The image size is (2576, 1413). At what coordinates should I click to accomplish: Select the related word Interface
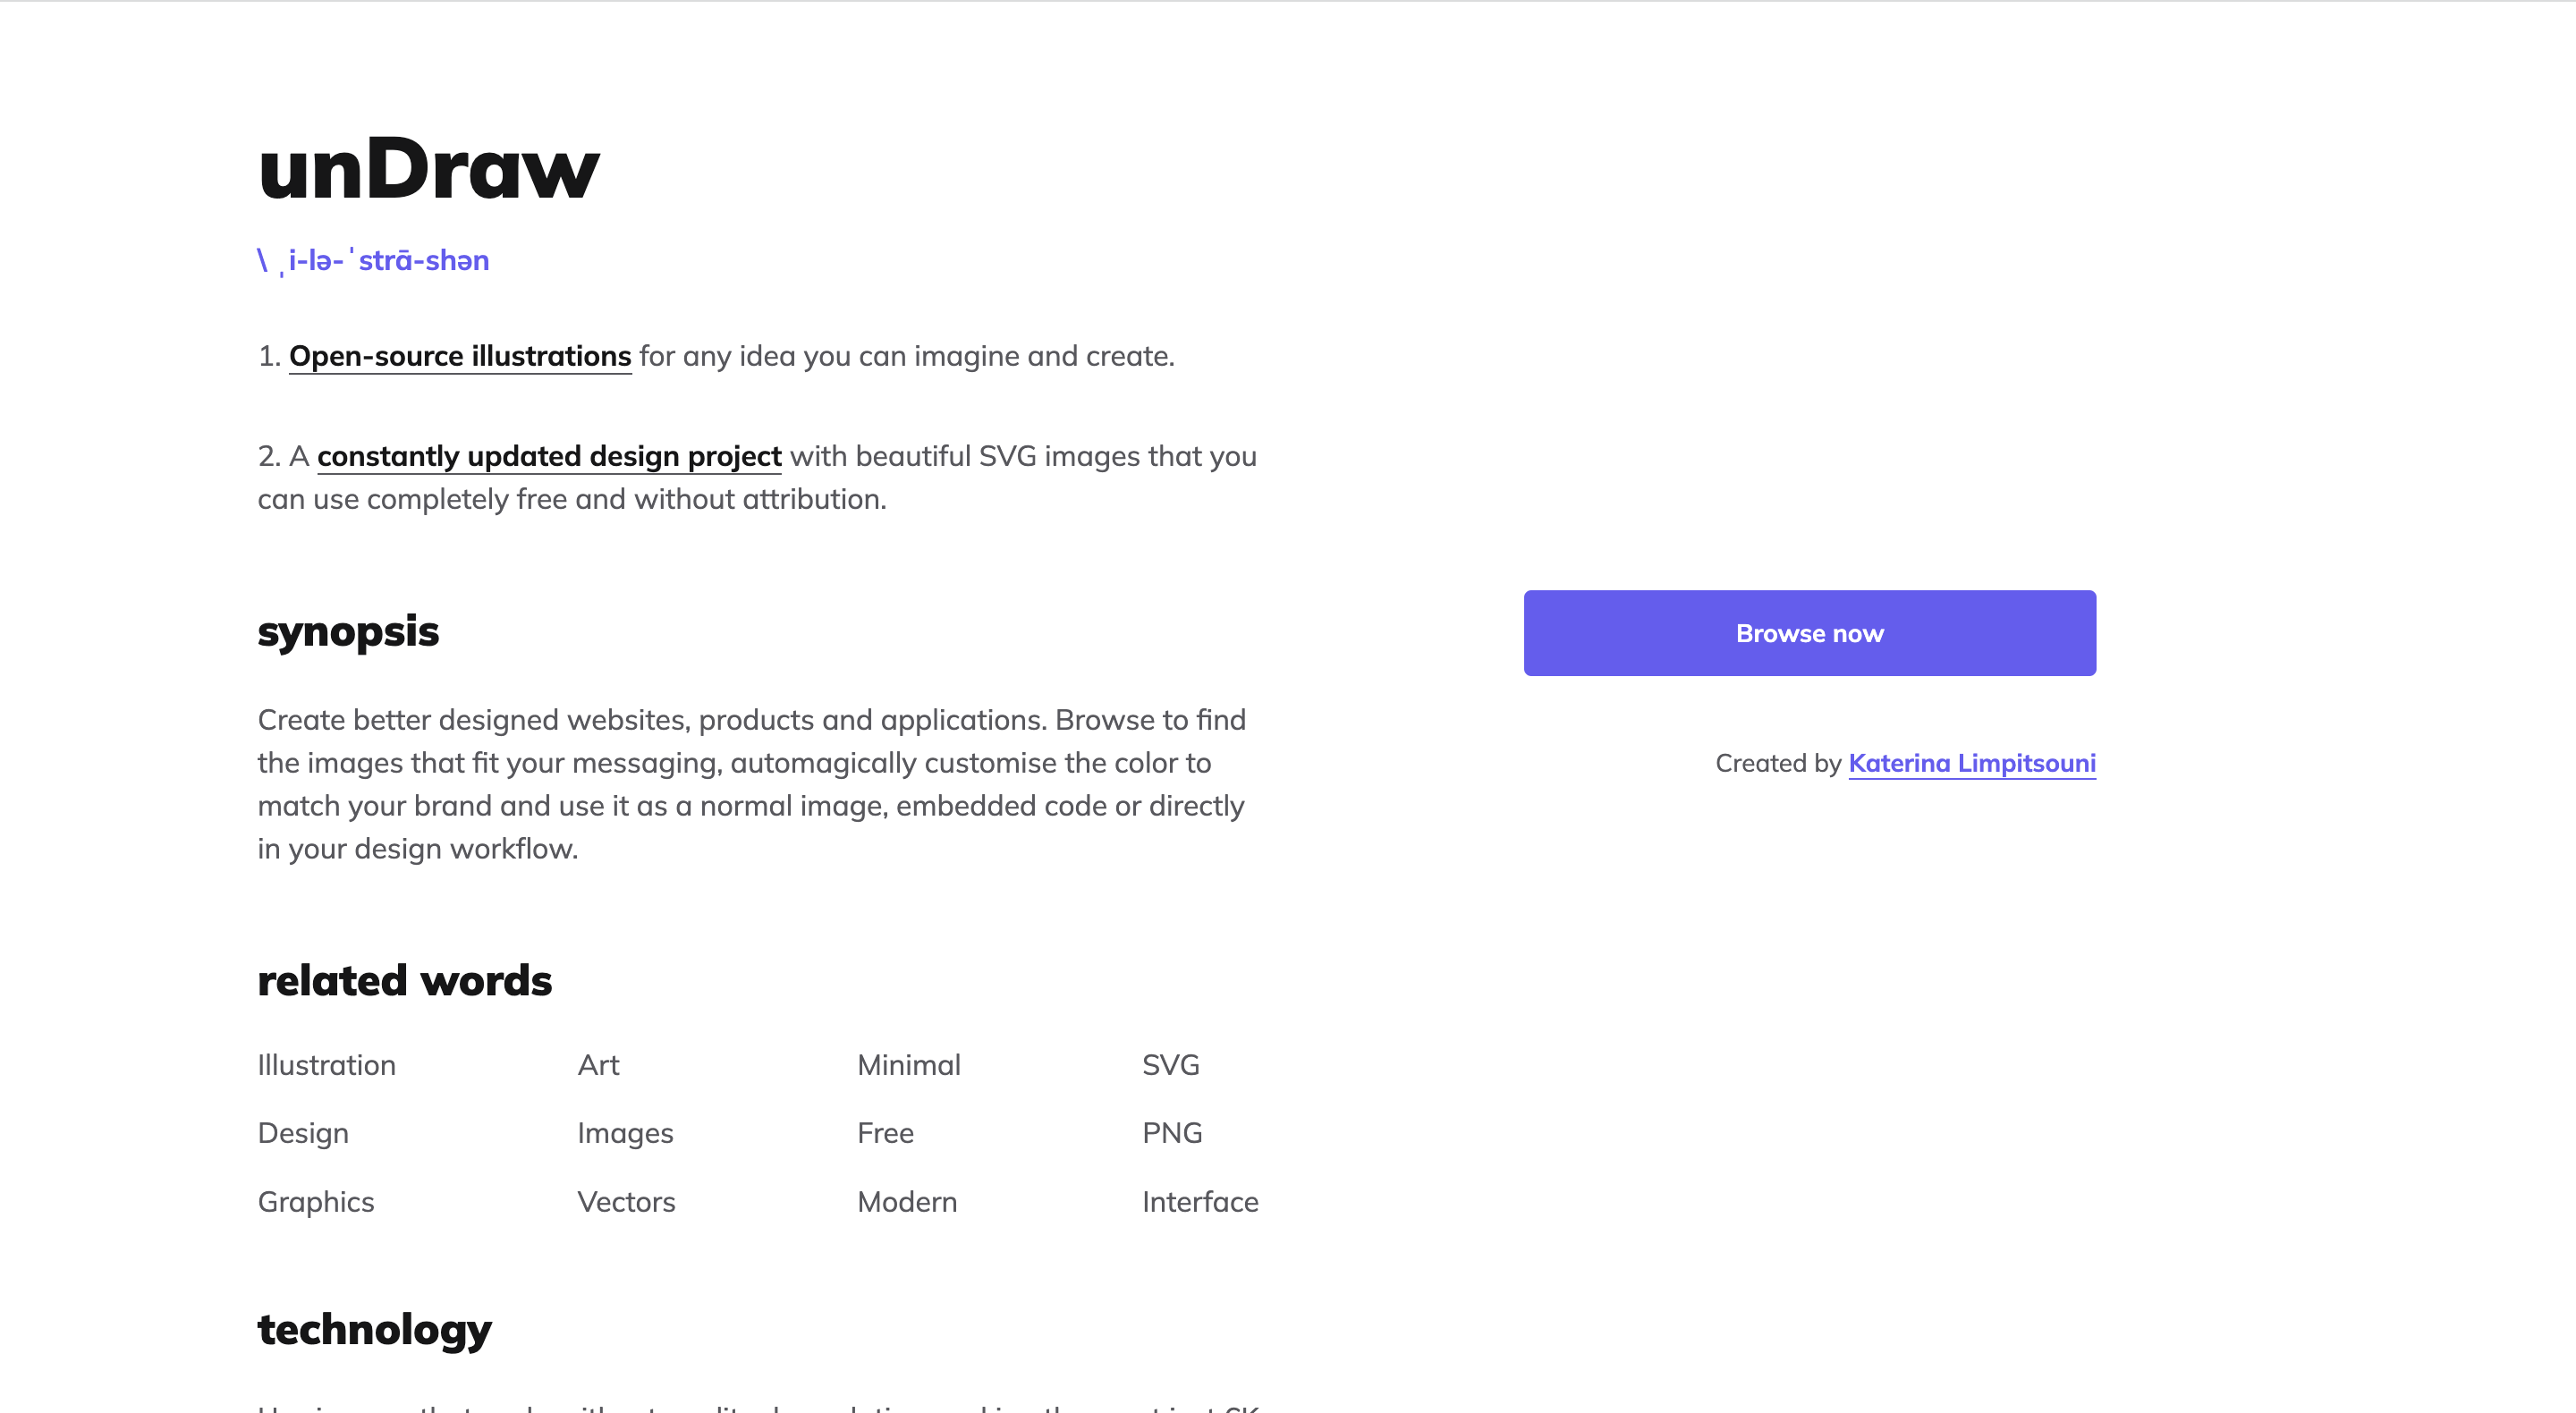pos(1200,1202)
